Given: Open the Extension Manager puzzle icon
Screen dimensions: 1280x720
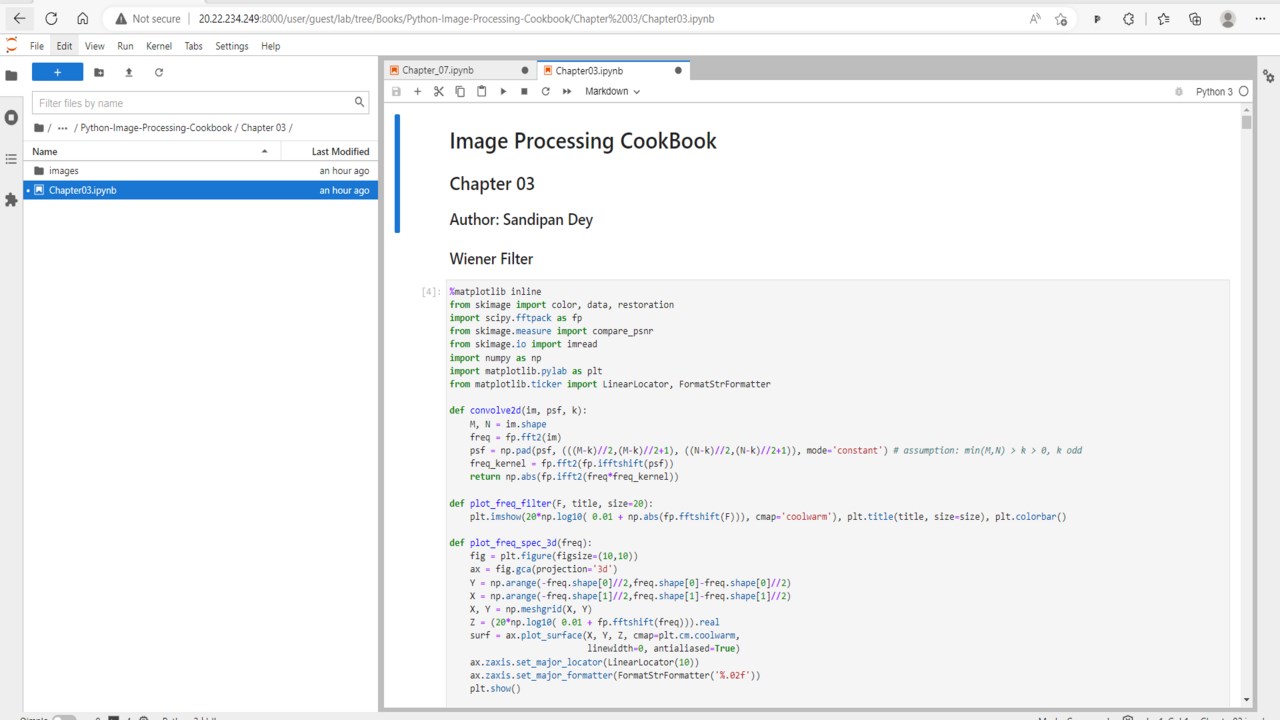Looking at the screenshot, I should click(x=11, y=200).
